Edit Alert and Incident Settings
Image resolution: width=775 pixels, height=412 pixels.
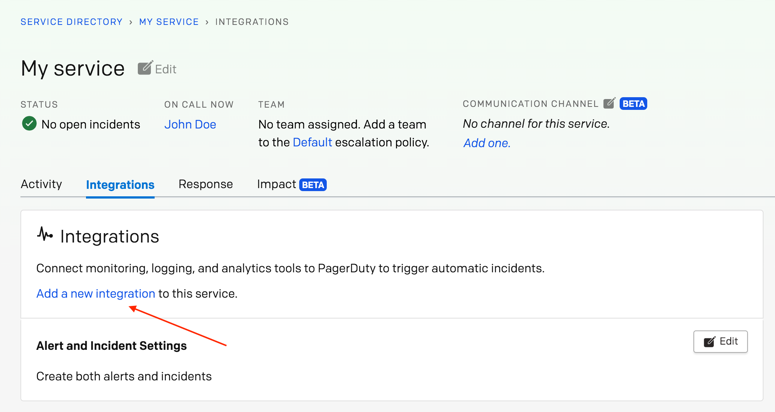click(720, 341)
